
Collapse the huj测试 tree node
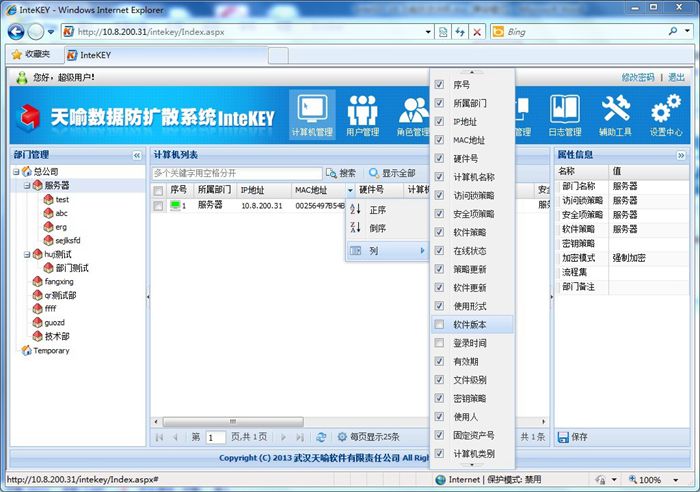(x=27, y=254)
